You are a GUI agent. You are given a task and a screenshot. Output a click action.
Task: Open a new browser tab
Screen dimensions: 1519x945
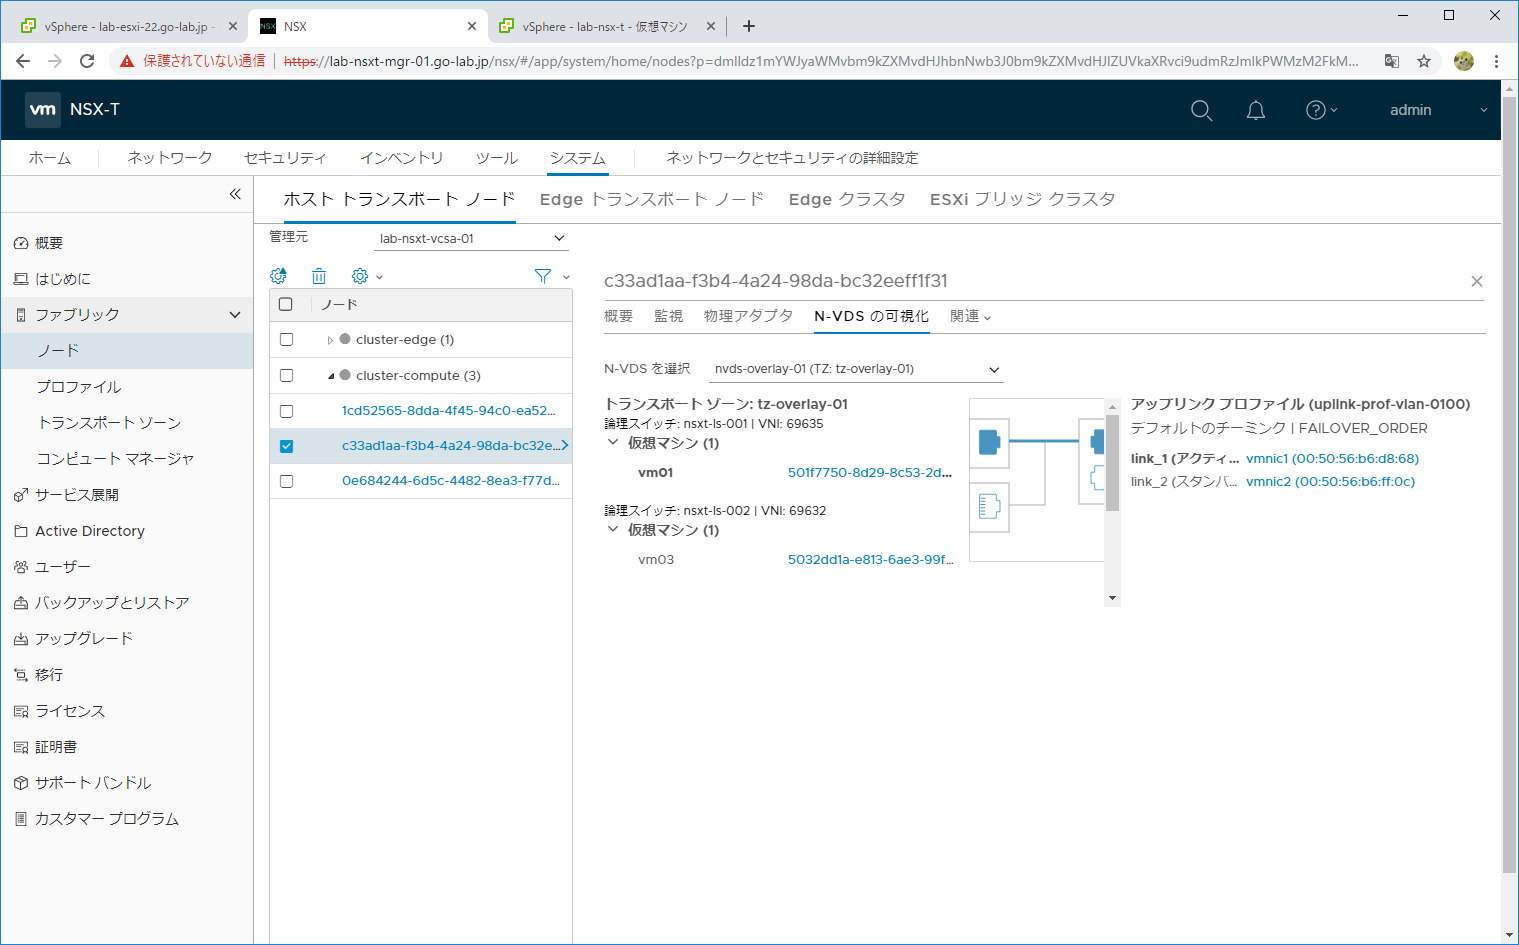click(749, 26)
